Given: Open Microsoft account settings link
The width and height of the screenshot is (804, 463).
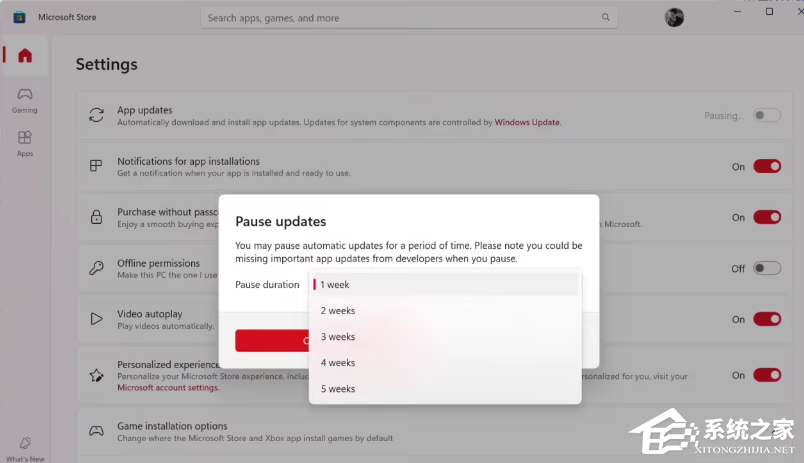Looking at the screenshot, I should 168,388.
